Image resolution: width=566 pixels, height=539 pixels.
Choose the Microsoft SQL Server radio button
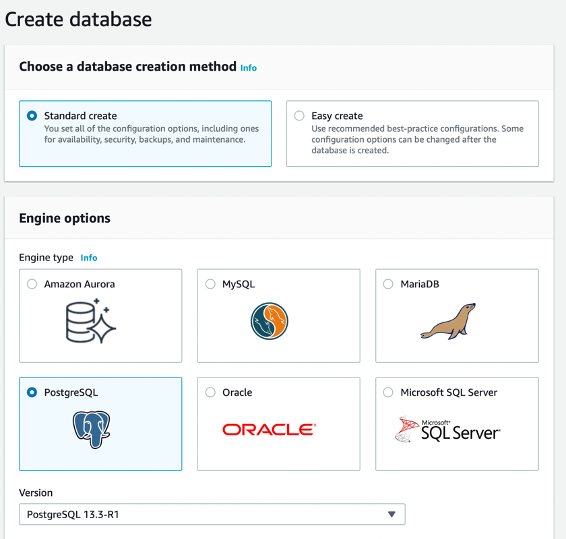pyautogui.click(x=388, y=392)
